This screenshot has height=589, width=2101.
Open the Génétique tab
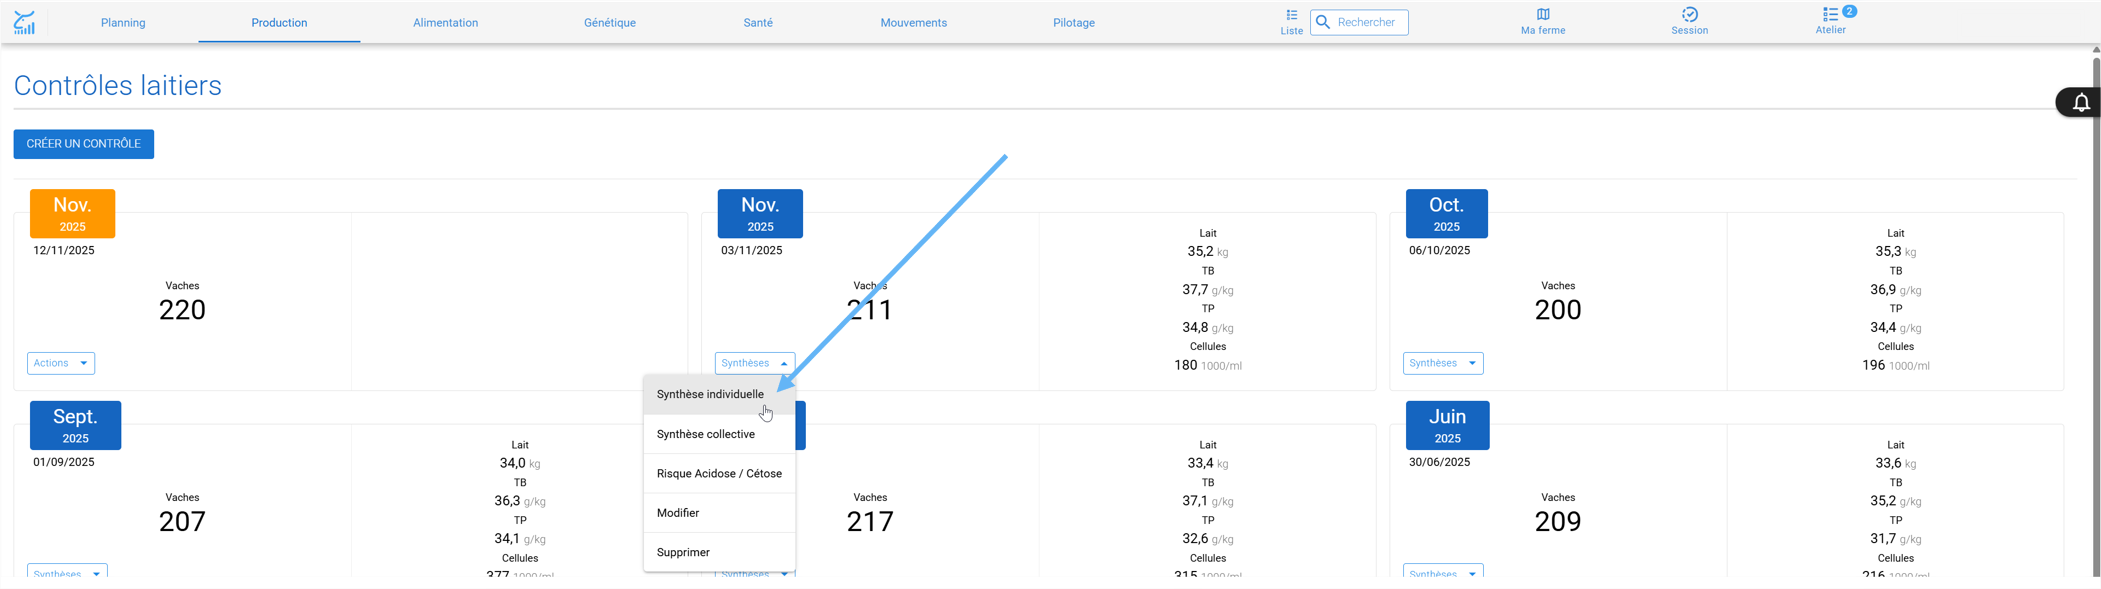[x=610, y=22]
